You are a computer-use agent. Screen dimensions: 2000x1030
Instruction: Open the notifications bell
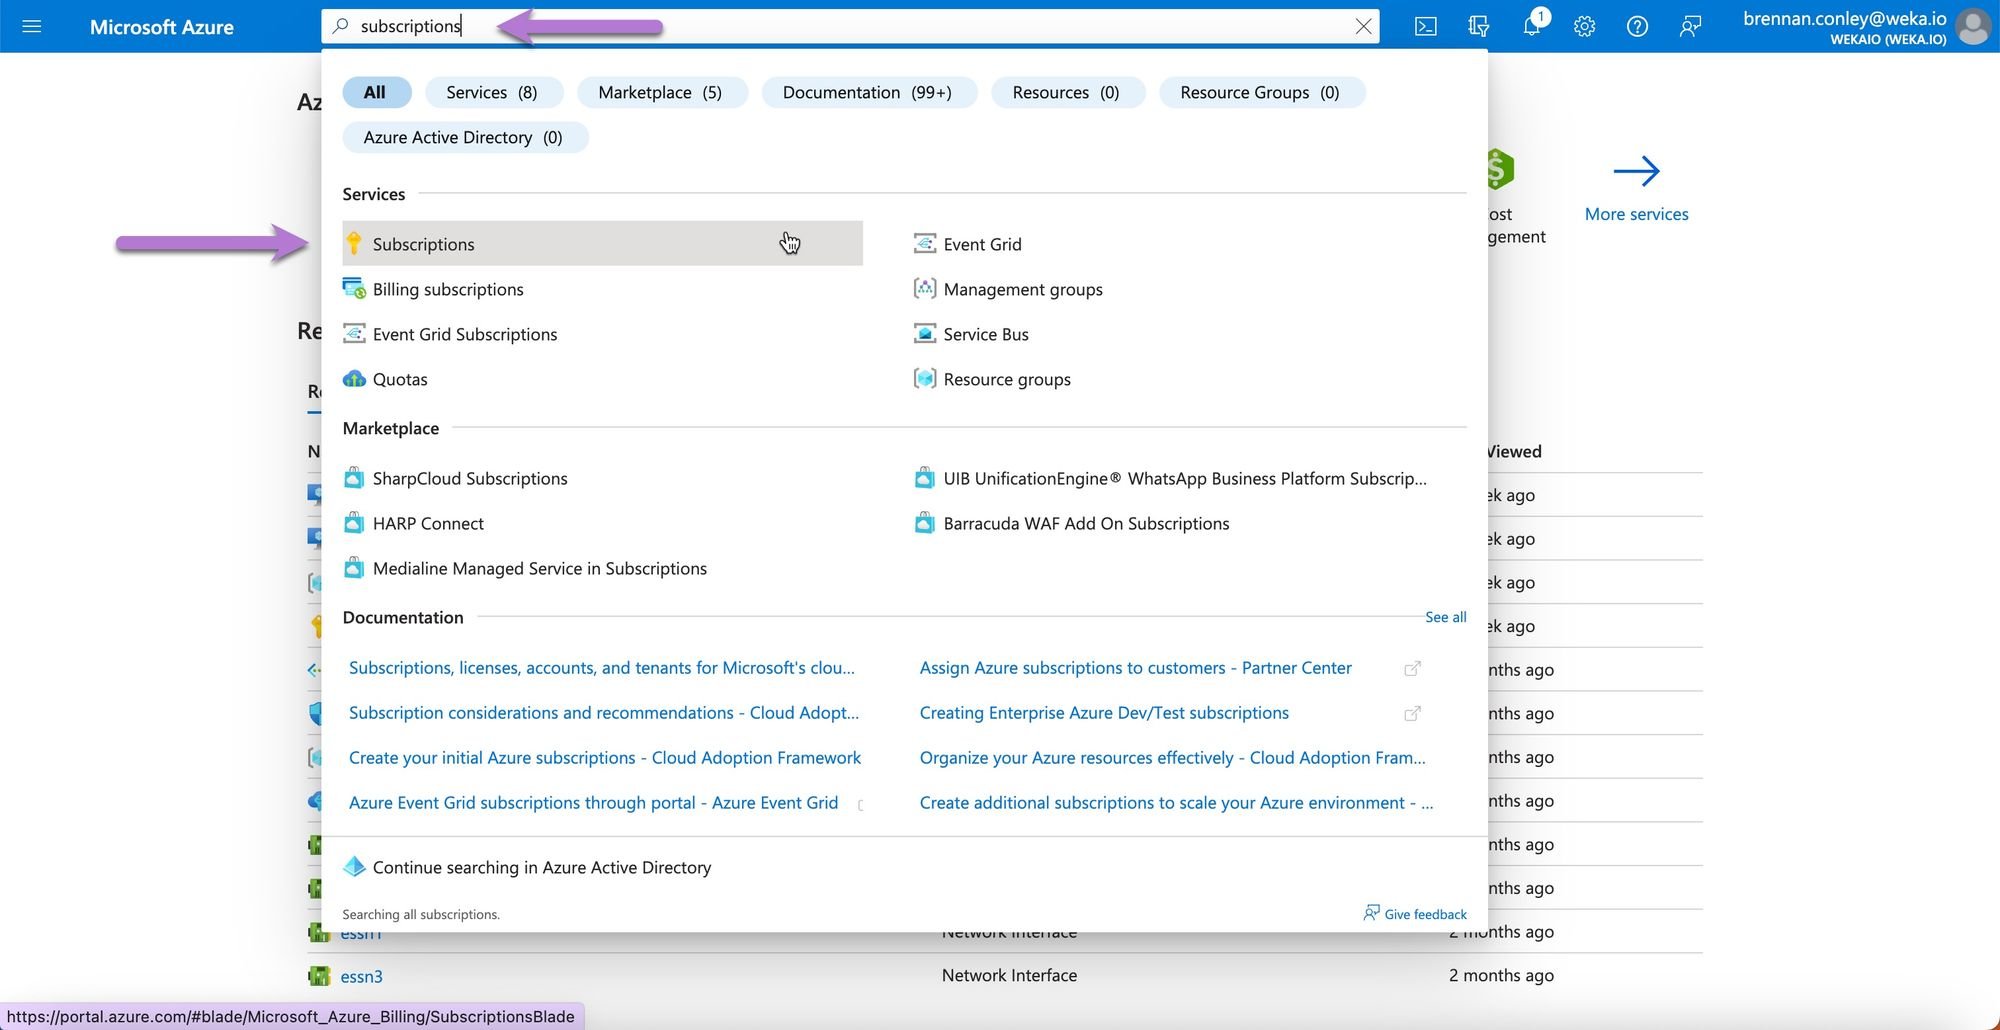(1531, 26)
